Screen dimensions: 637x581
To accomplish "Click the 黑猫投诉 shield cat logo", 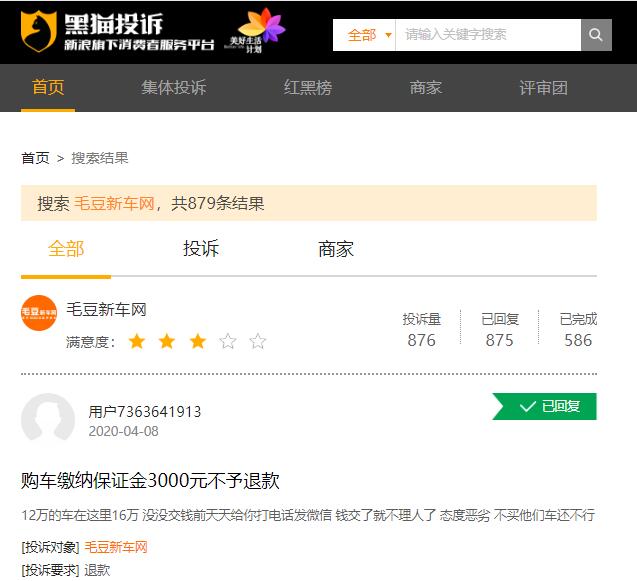I will 39,31.
